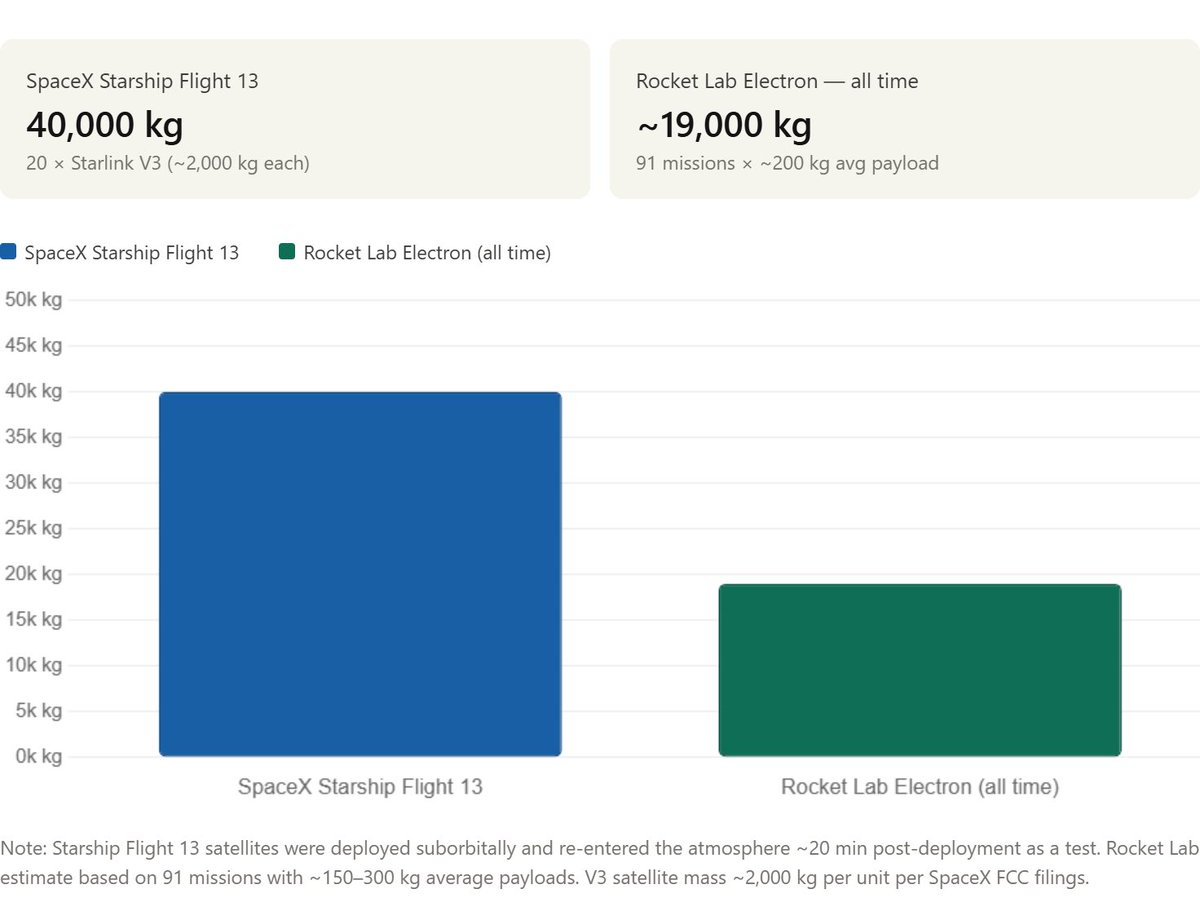
Task: Click the 5k kg axis label
Action: pyautogui.click(x=37, y=711)
